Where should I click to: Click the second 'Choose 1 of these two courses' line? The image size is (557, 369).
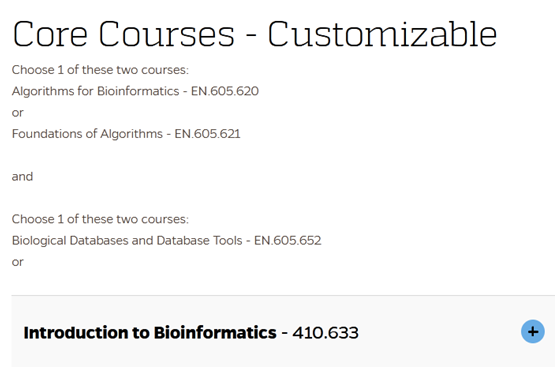100,219
